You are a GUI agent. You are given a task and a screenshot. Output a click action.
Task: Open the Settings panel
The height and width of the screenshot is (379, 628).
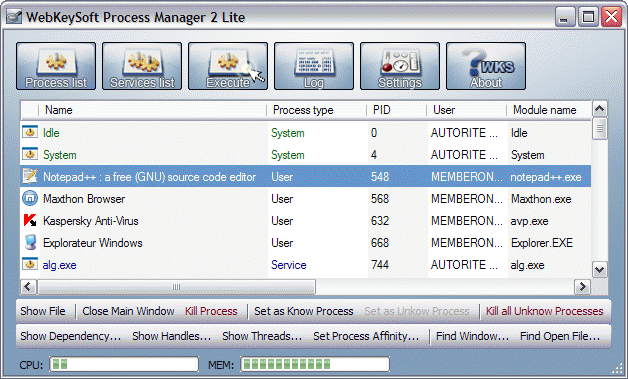tap(400, 66)
